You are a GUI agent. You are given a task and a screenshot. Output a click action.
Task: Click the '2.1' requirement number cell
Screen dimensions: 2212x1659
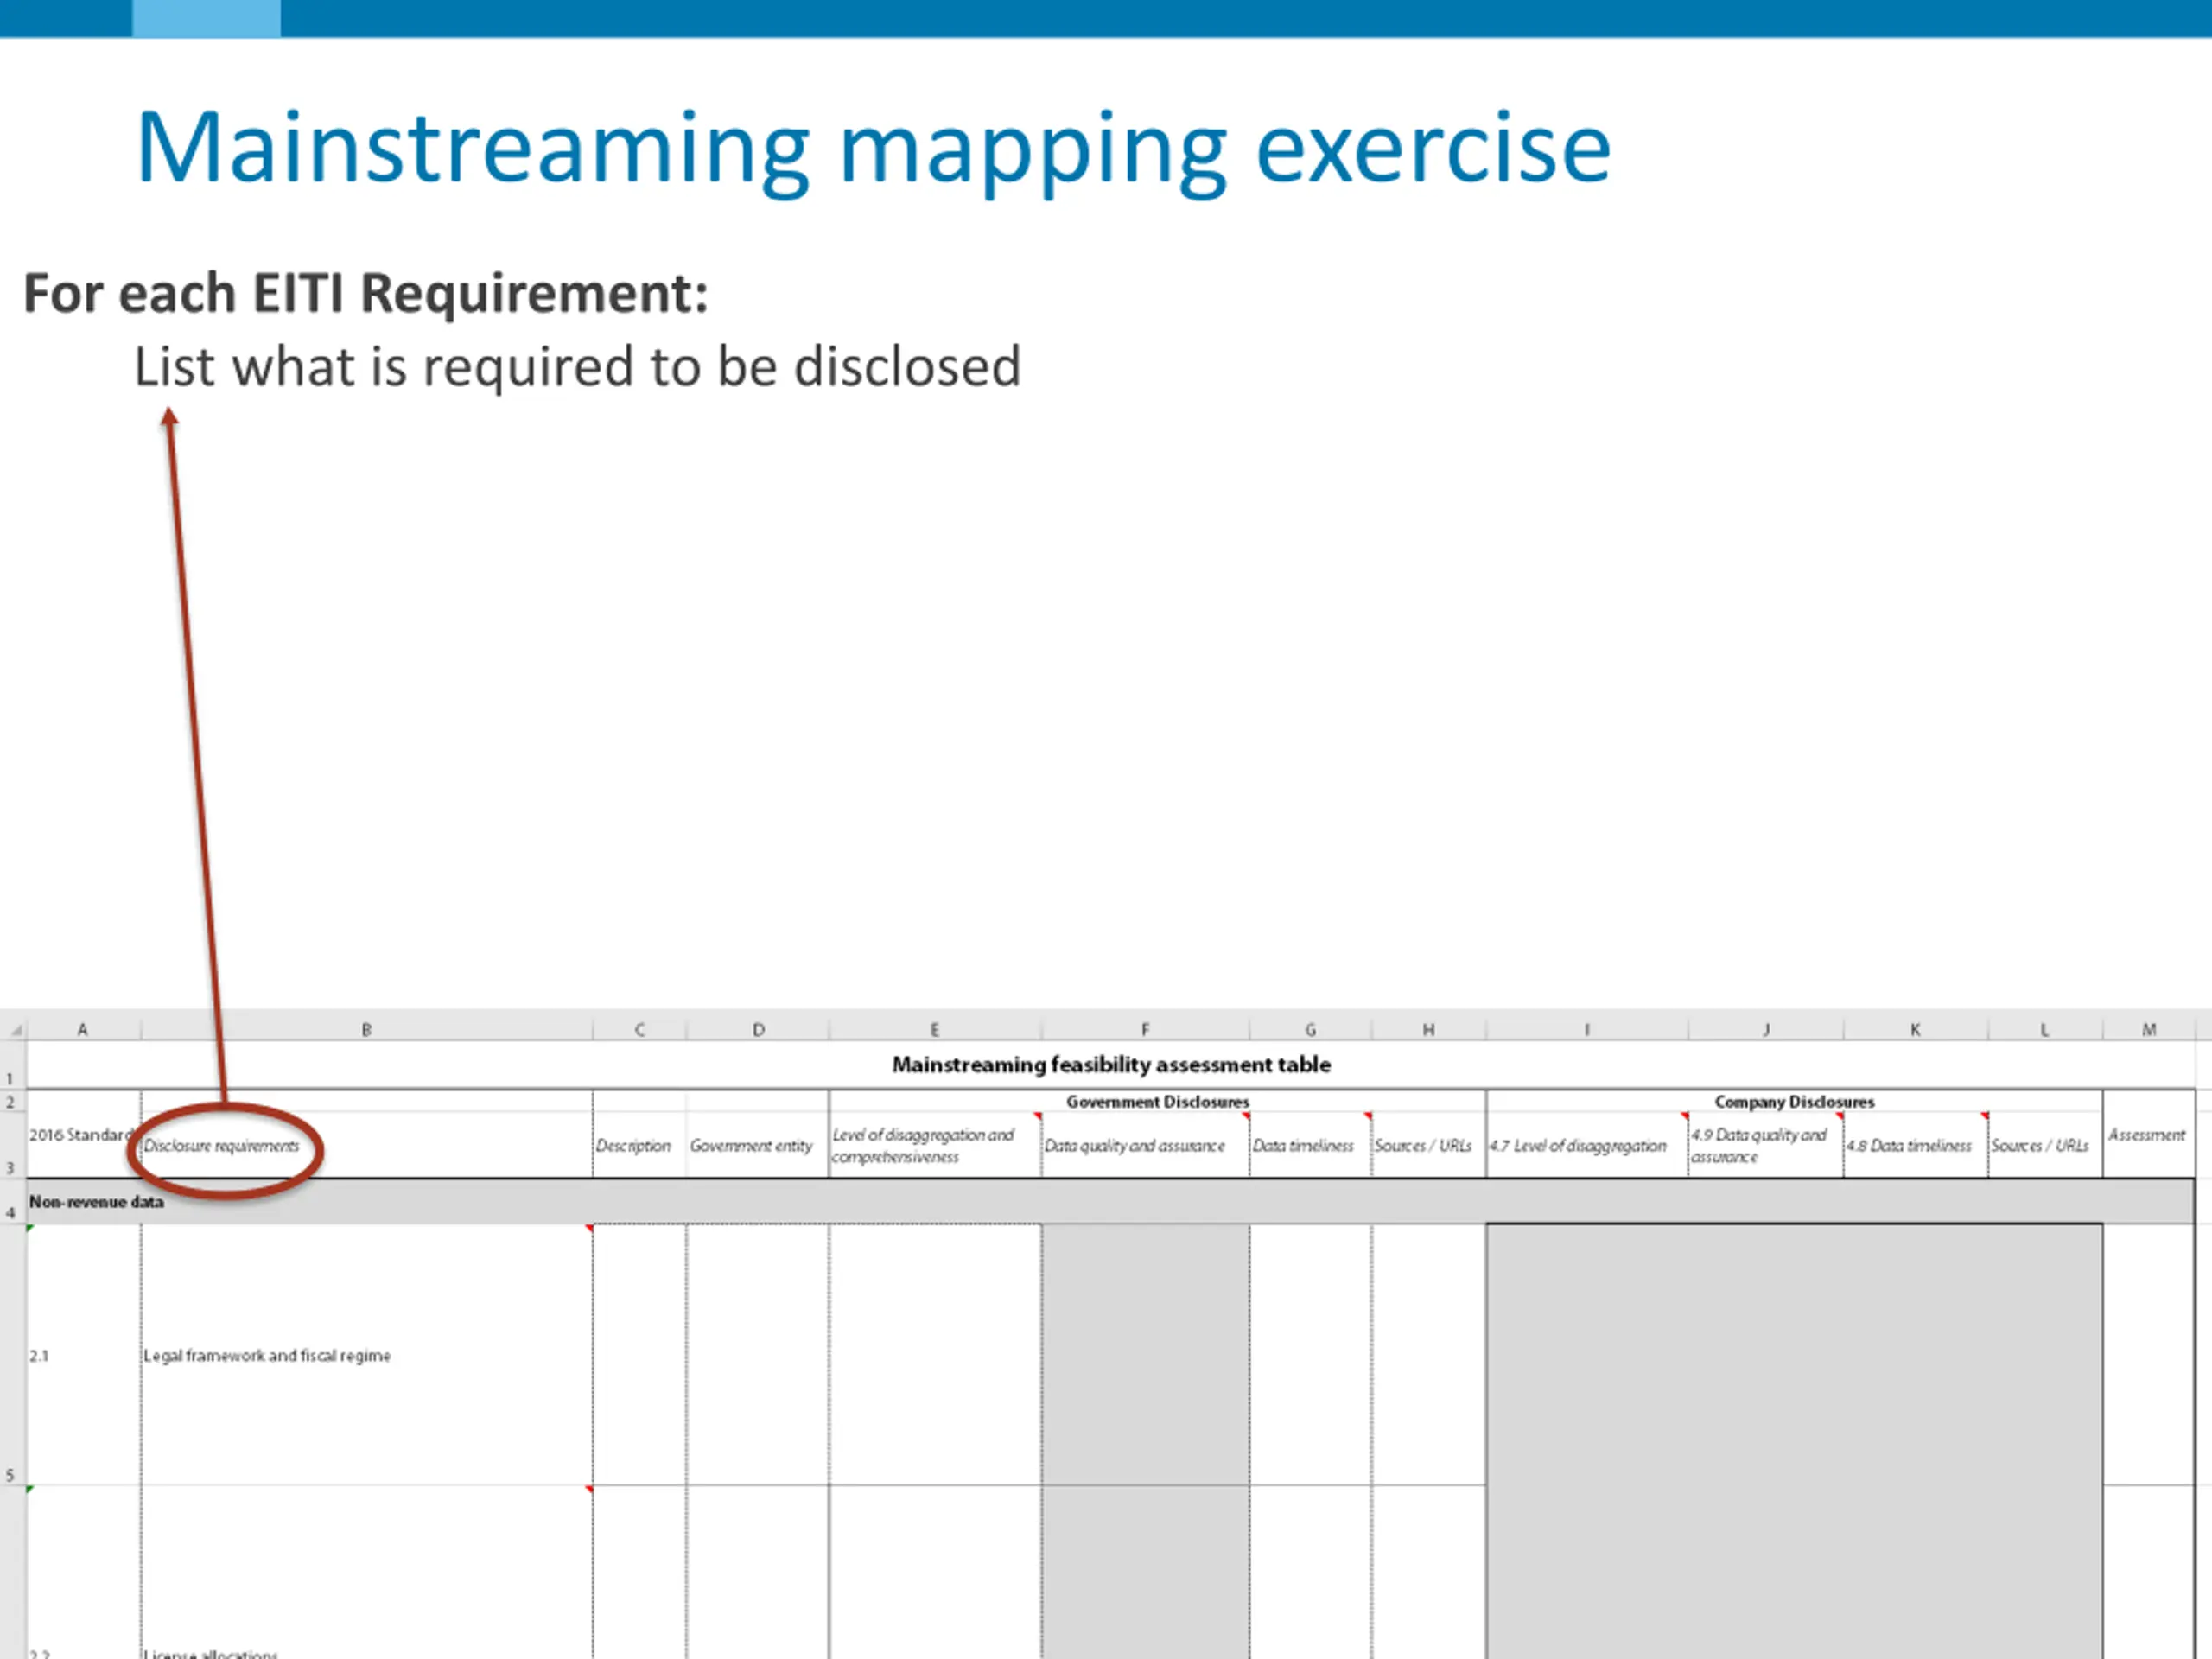click(x=84, y=1355)
